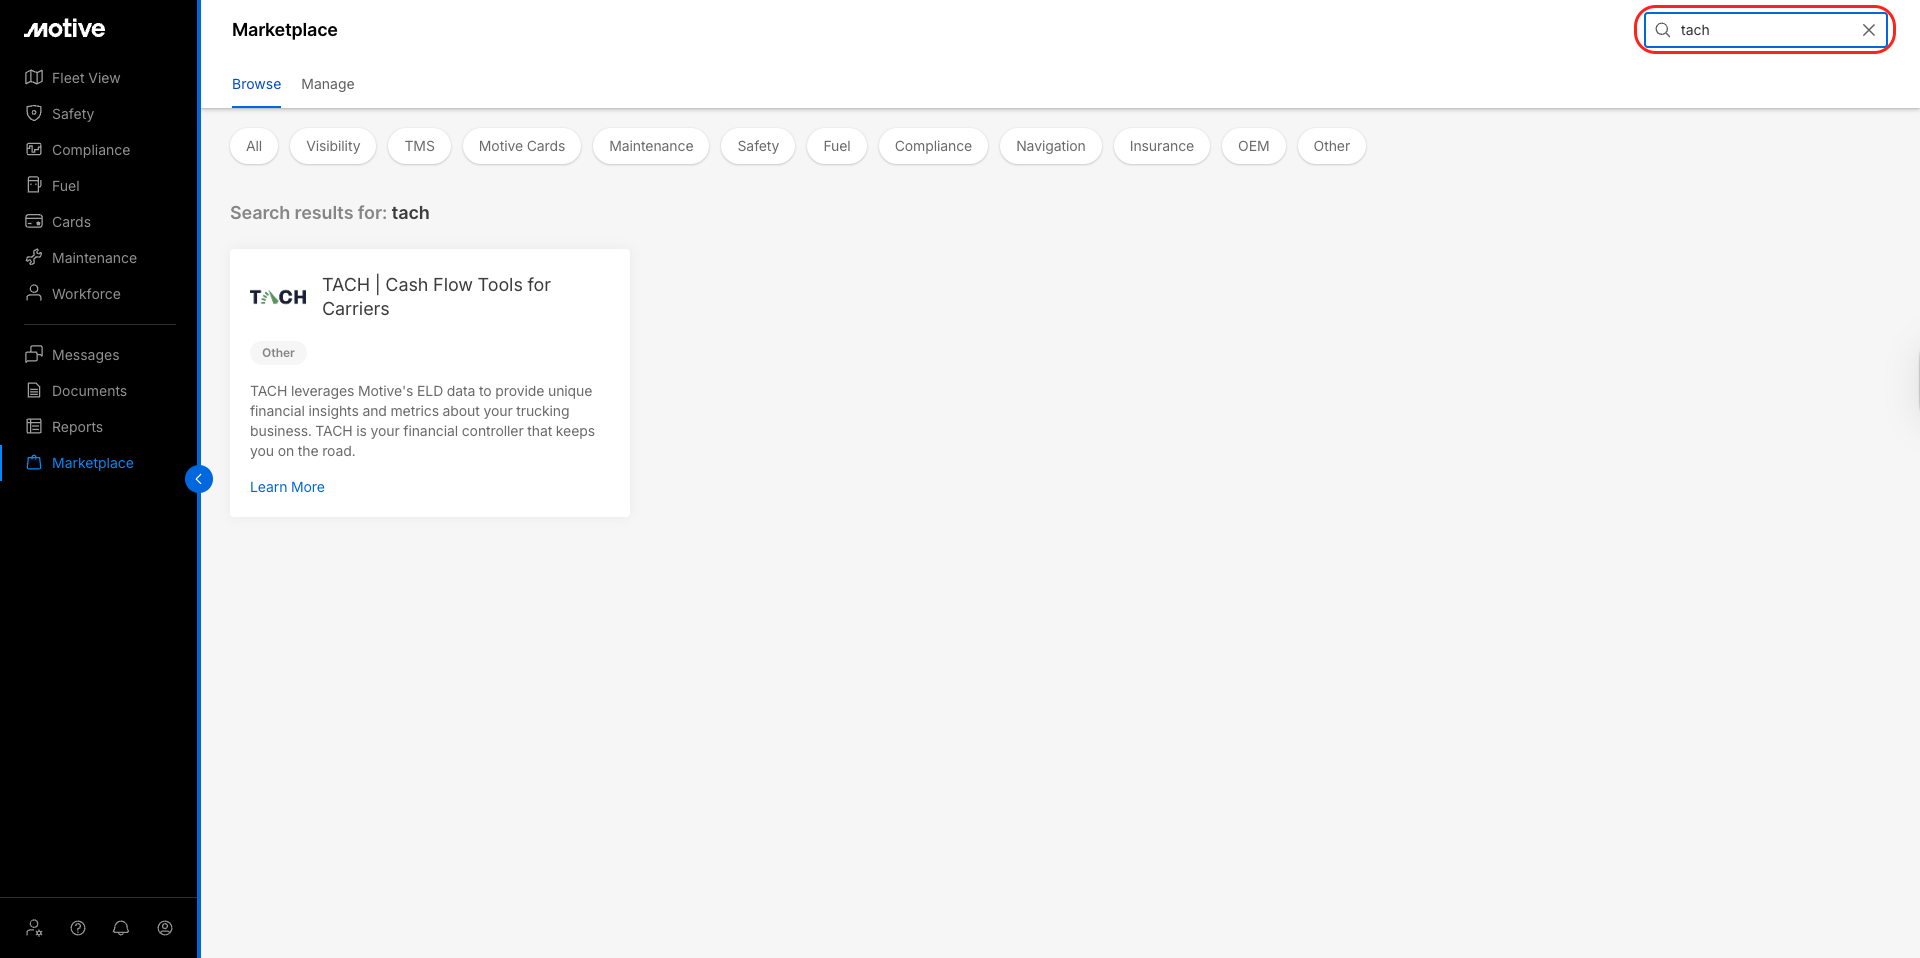This screenshot has width=1920, height=958.
Task: Filter by Motive Cards category
Action: 522,146
